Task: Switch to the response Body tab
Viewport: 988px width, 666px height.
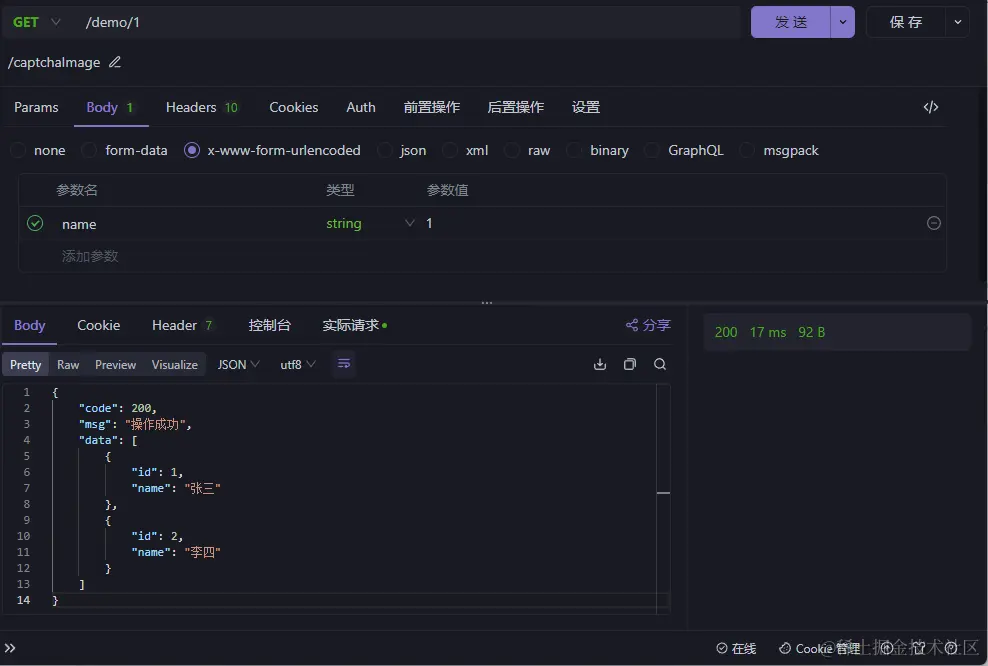Action: 30,325
